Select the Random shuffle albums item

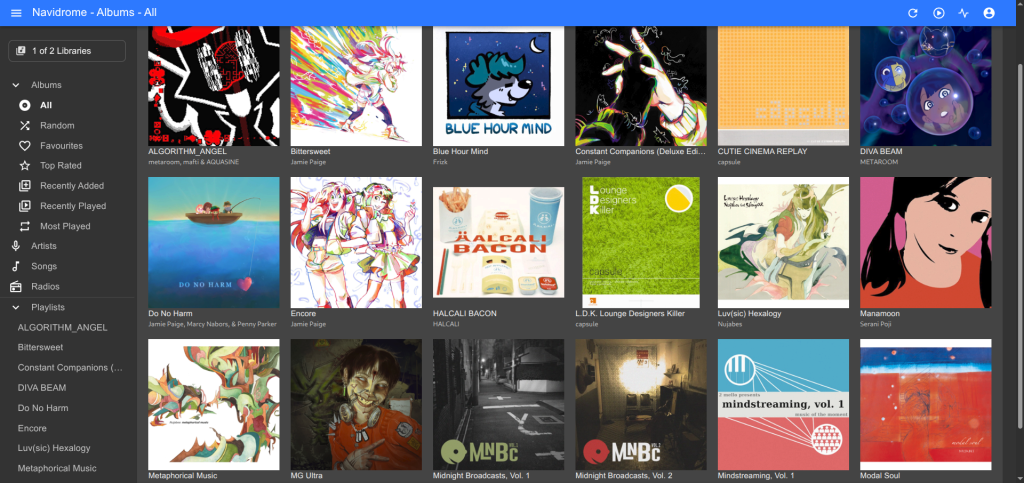pos(57,125)
